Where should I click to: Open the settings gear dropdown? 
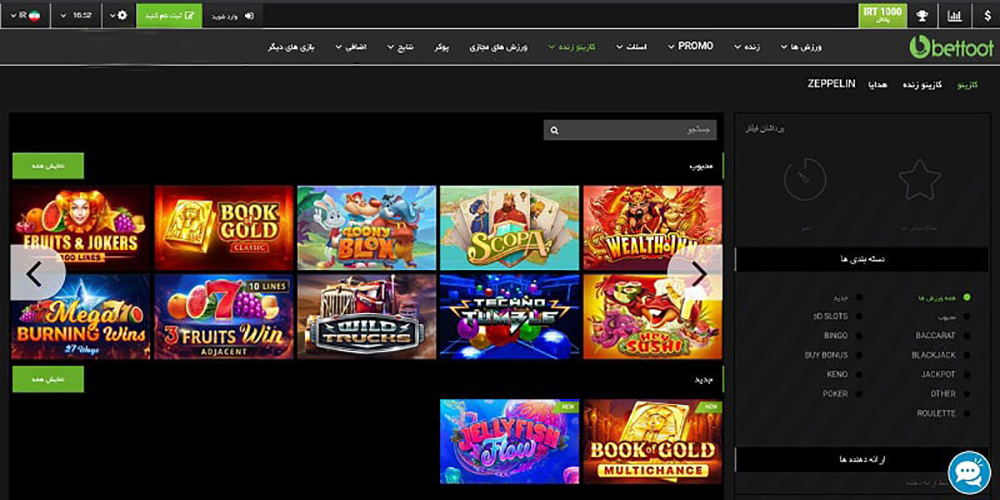tap(118, 16)
